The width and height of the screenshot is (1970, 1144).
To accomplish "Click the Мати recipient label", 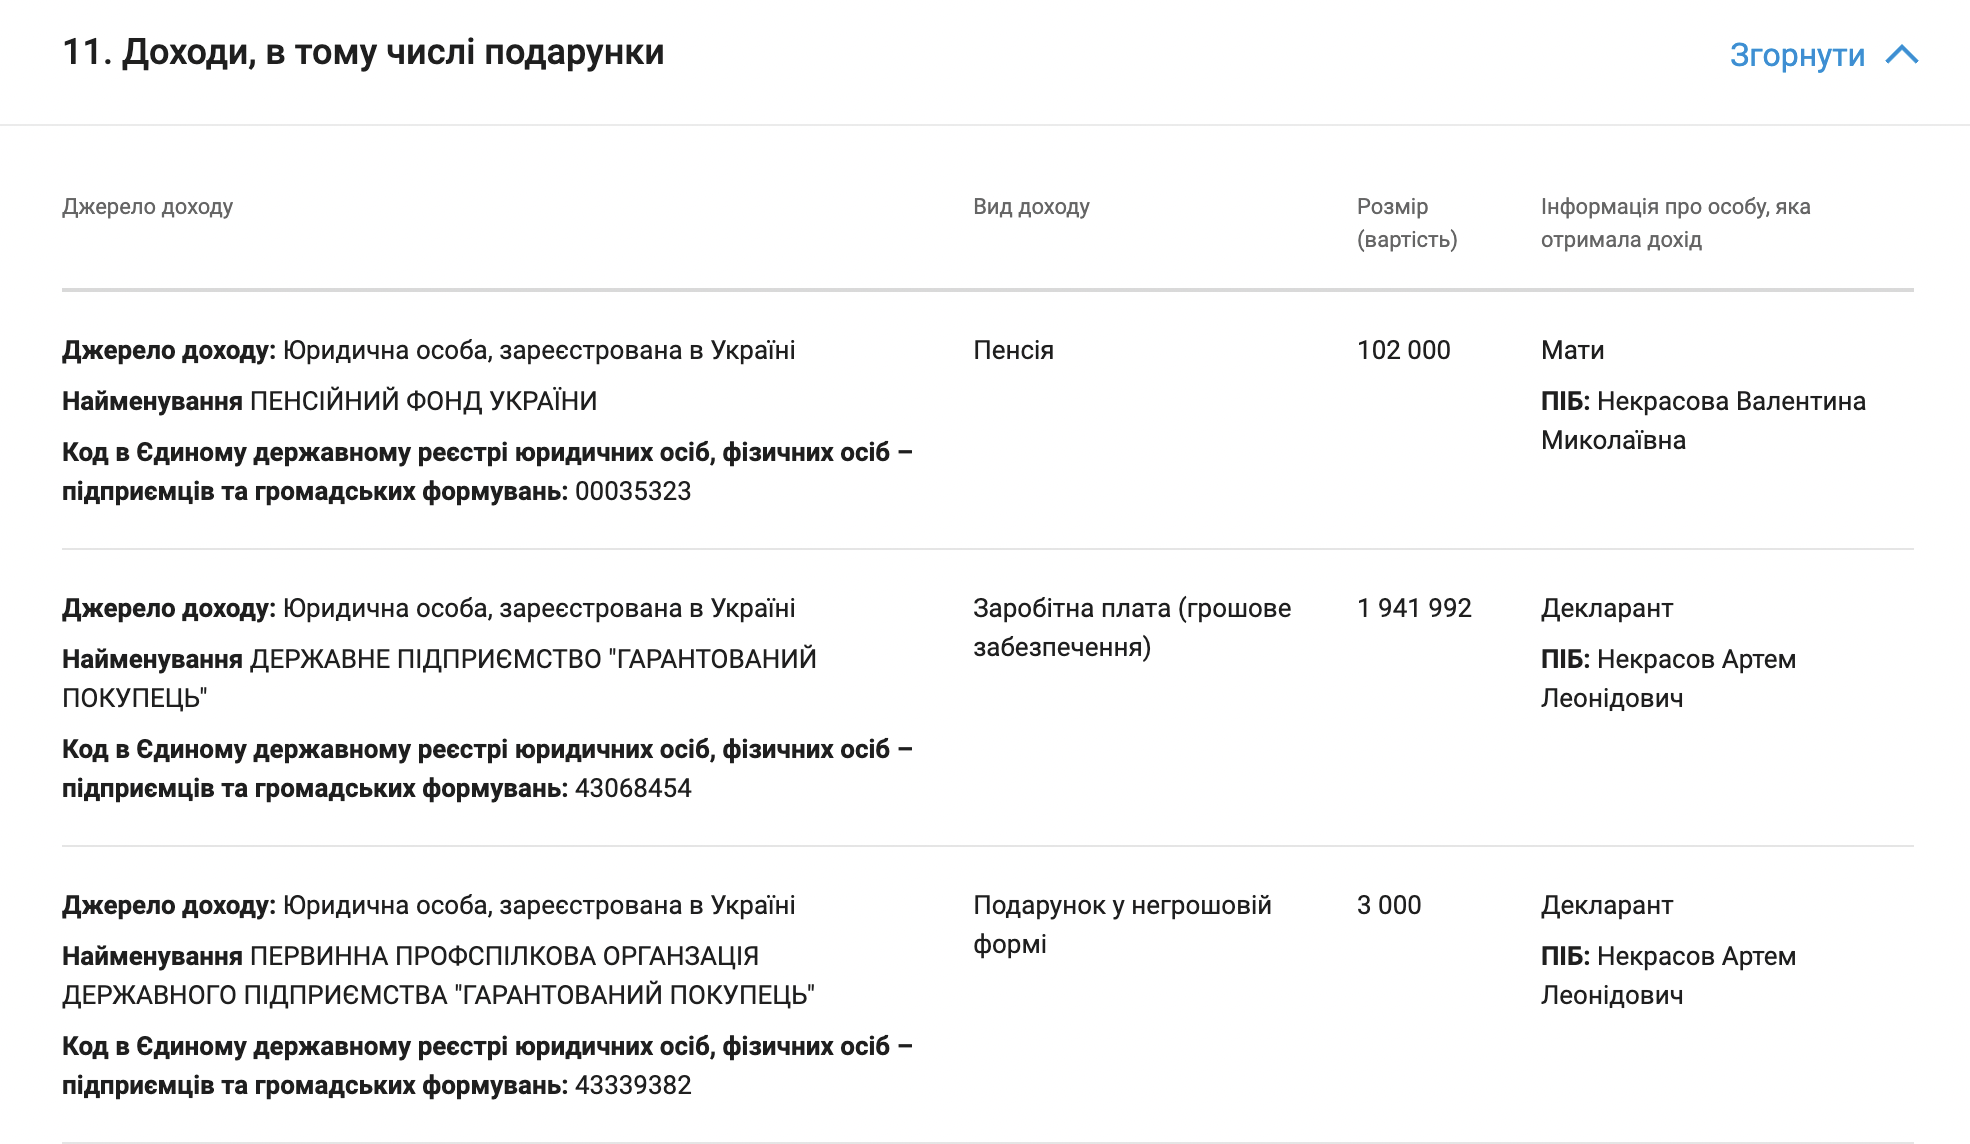I will click(x=1572, y=350).
